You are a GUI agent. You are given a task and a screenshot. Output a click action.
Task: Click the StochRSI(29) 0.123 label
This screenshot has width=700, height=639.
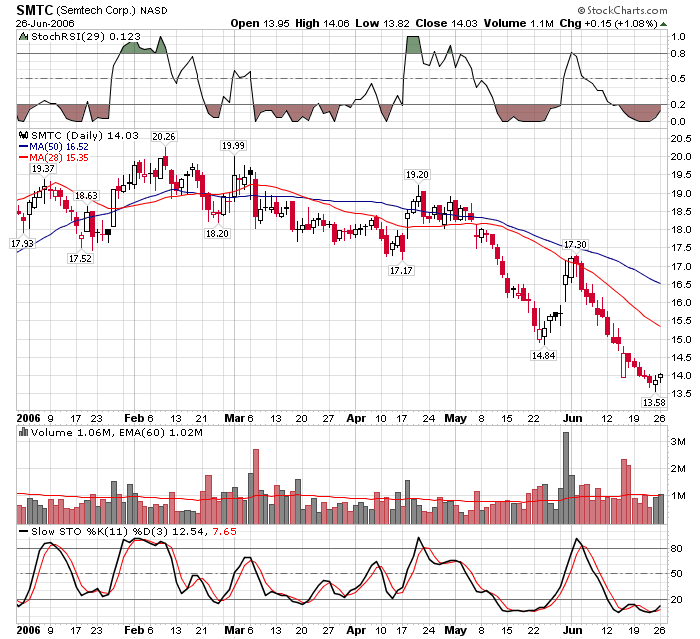coord(86,37)
